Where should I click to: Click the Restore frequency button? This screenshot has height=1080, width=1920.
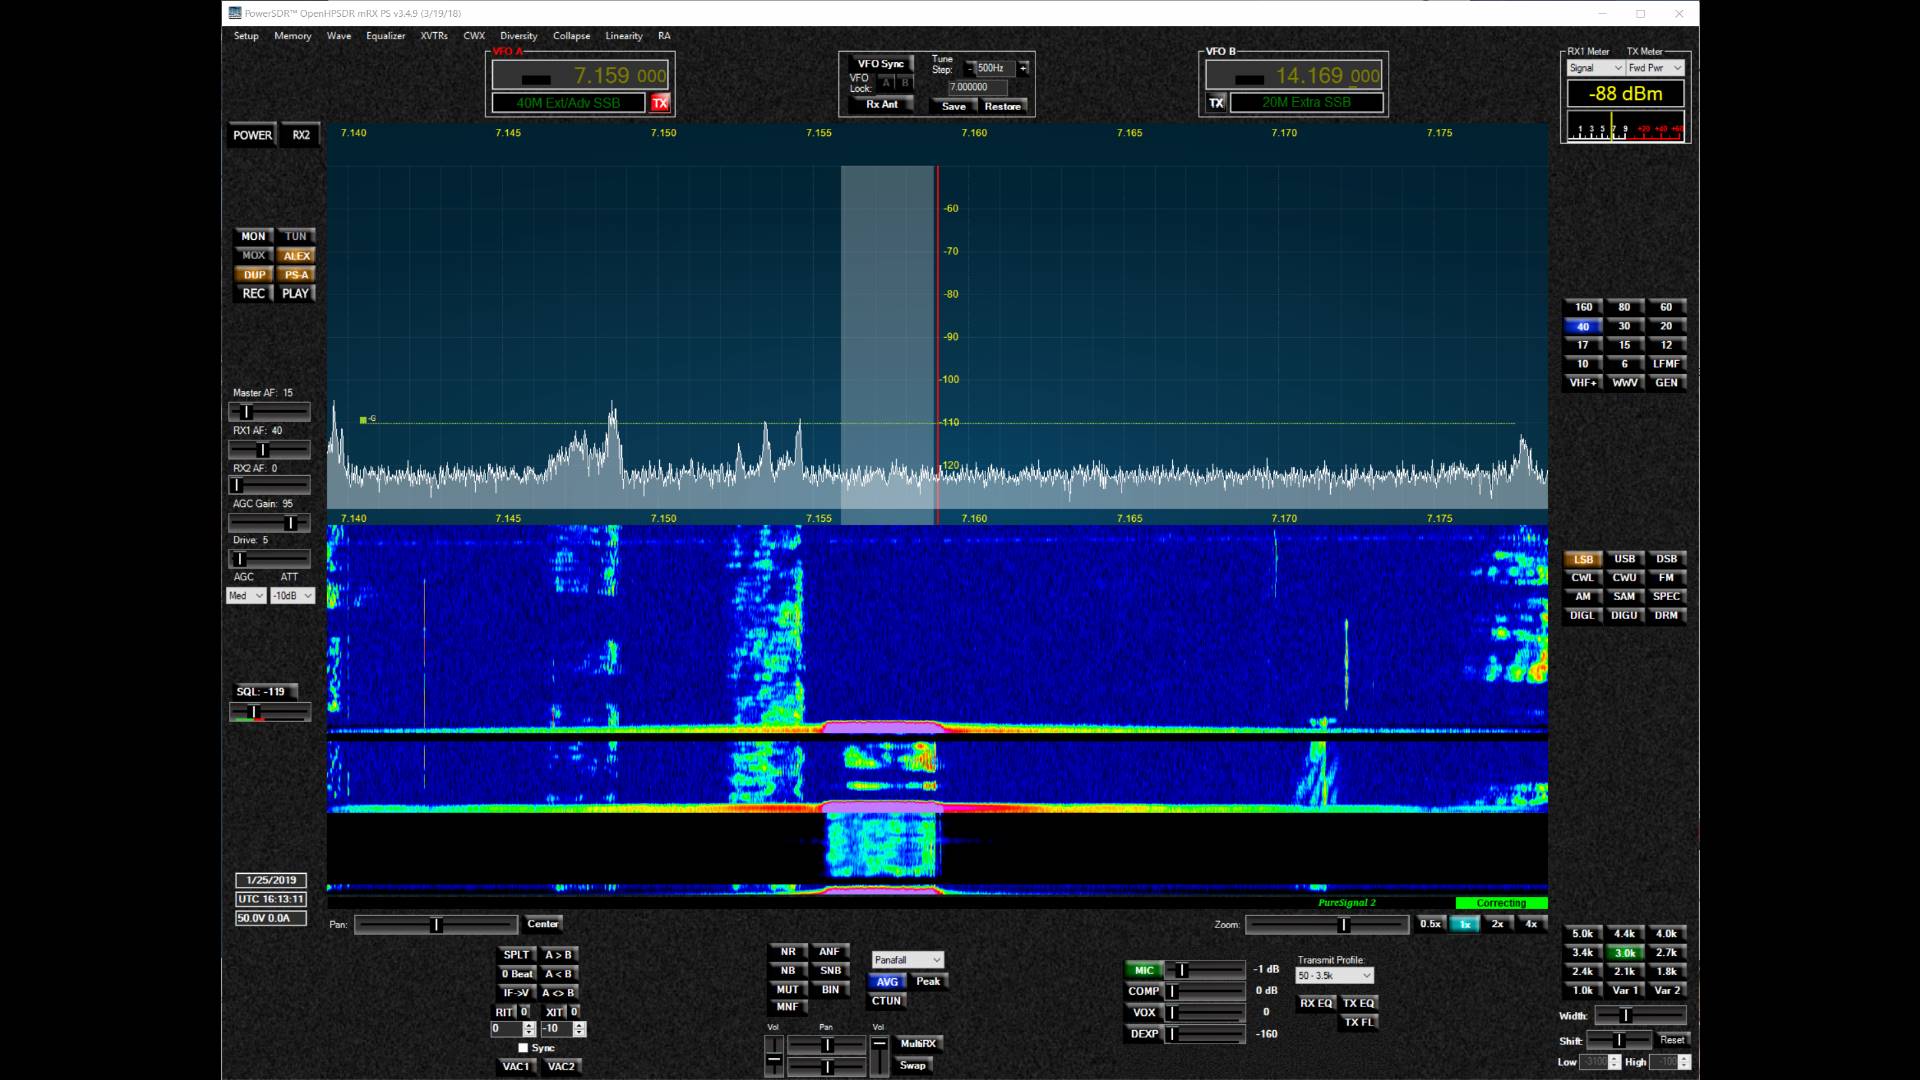pos(1002,107)
